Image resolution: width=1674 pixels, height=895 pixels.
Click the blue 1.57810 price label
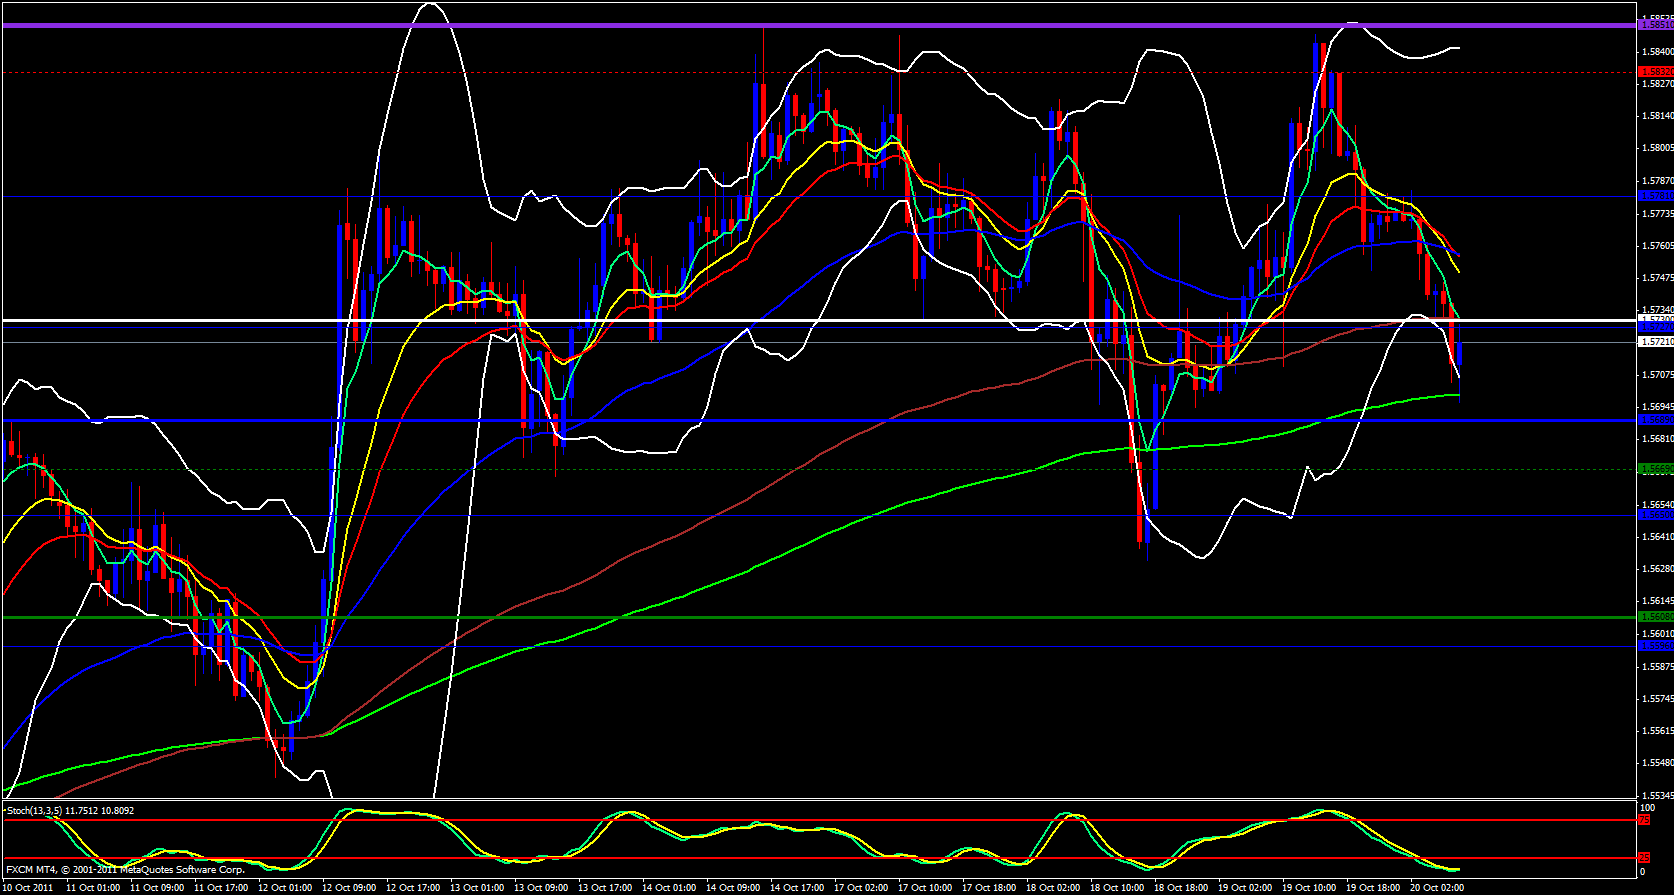tap(1656, 196)
